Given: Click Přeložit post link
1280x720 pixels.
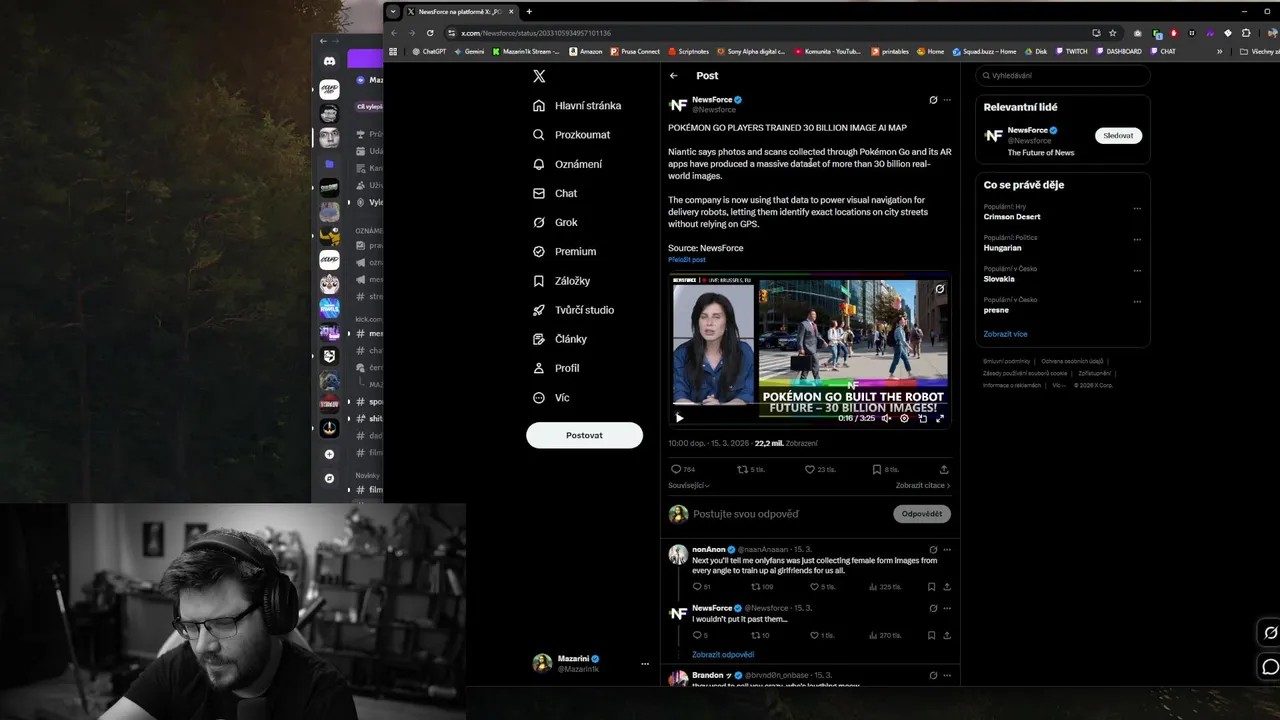Looking at the screenshot, I should [x=687, y=260].
